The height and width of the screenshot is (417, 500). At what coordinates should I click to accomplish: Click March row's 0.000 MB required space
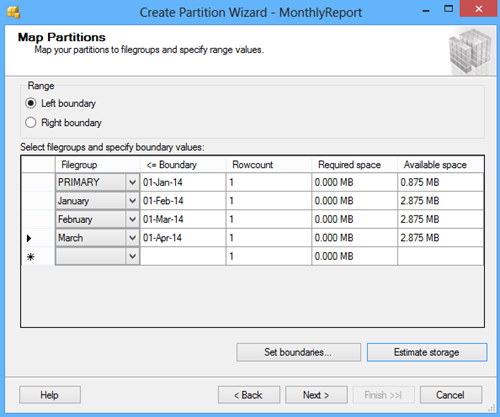click(x=354, y=238)
